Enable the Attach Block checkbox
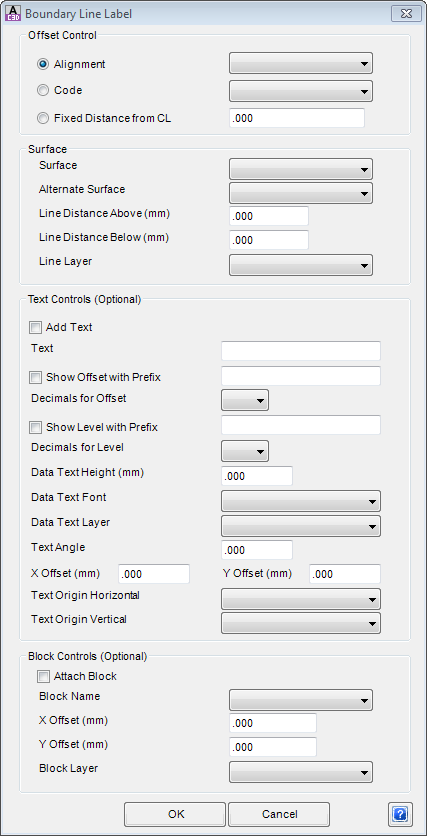Viewport: 427px width, 836px height. coord(43,677)
